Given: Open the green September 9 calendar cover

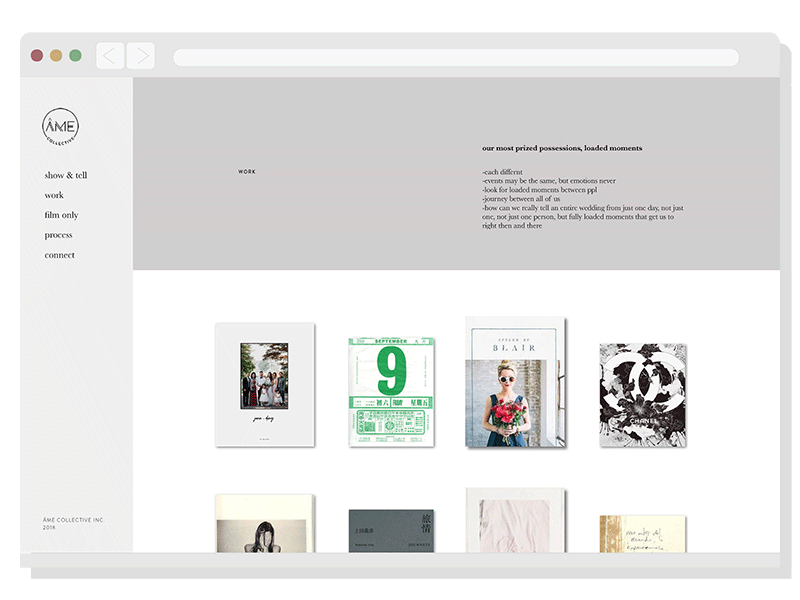Looking at the screenshot, I should point(391,386).
